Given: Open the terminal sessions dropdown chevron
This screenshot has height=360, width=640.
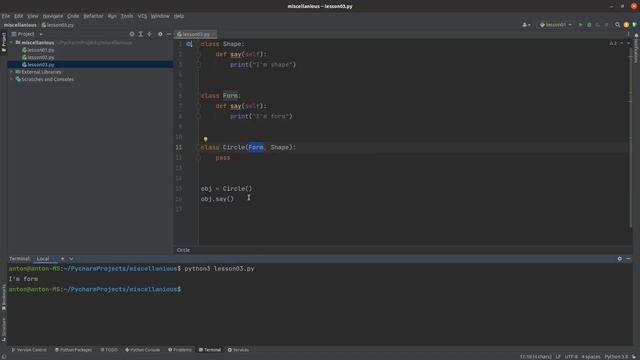Looking at the screenshot, I should 71,259.
